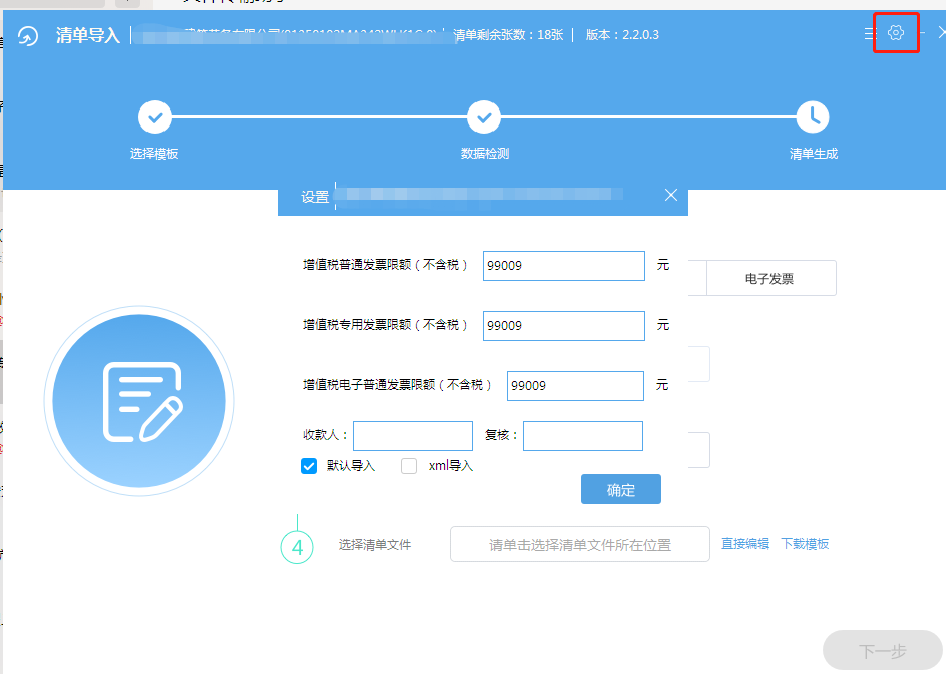Close the 设置 dialog with X
The image size is (946, 674).
tap(671, 196)
